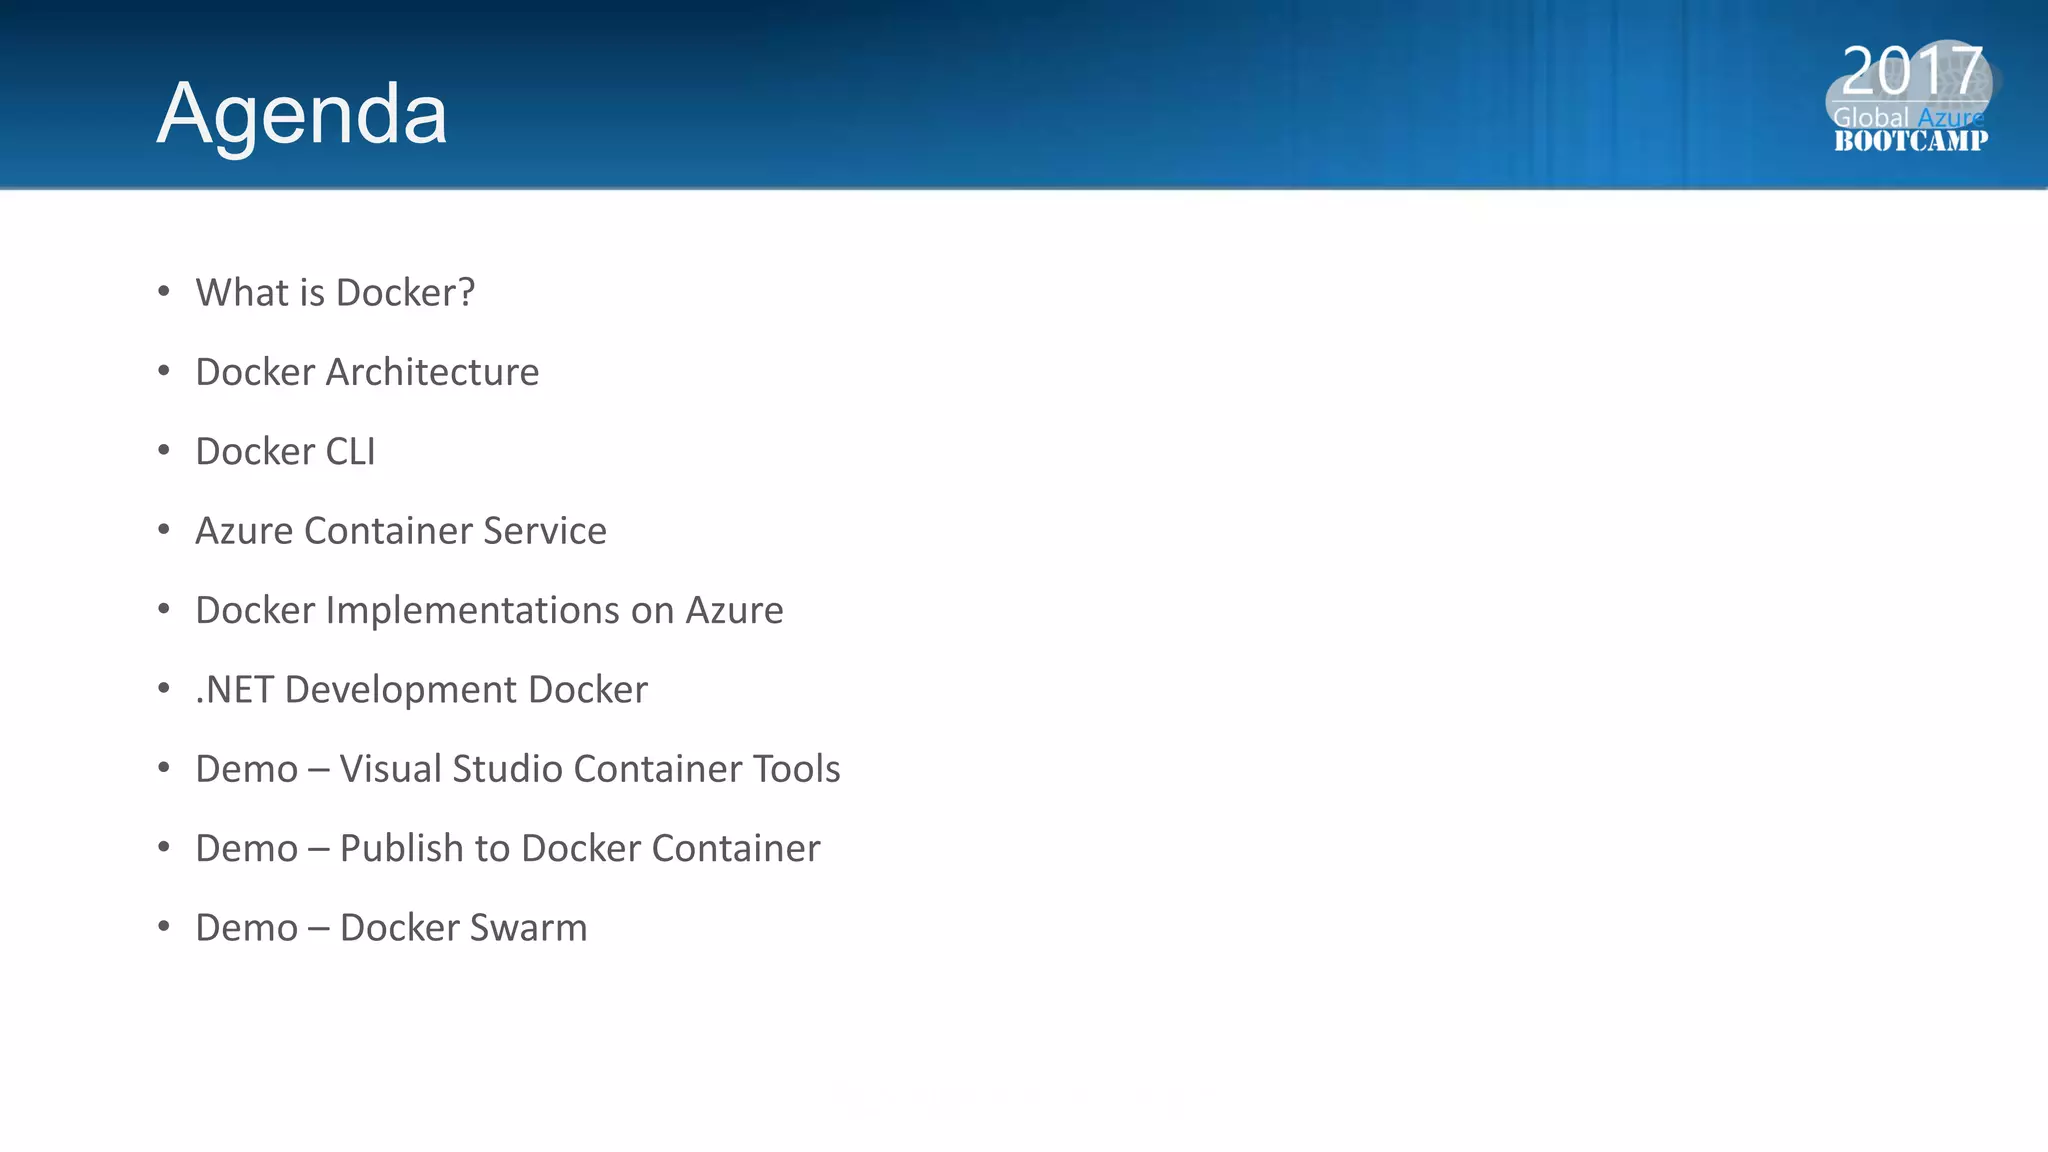Select 'Docker Implementations on Azure' line
This screenshot has width=2048, height=1152.
pyautogui.click(x=489, y=611)
